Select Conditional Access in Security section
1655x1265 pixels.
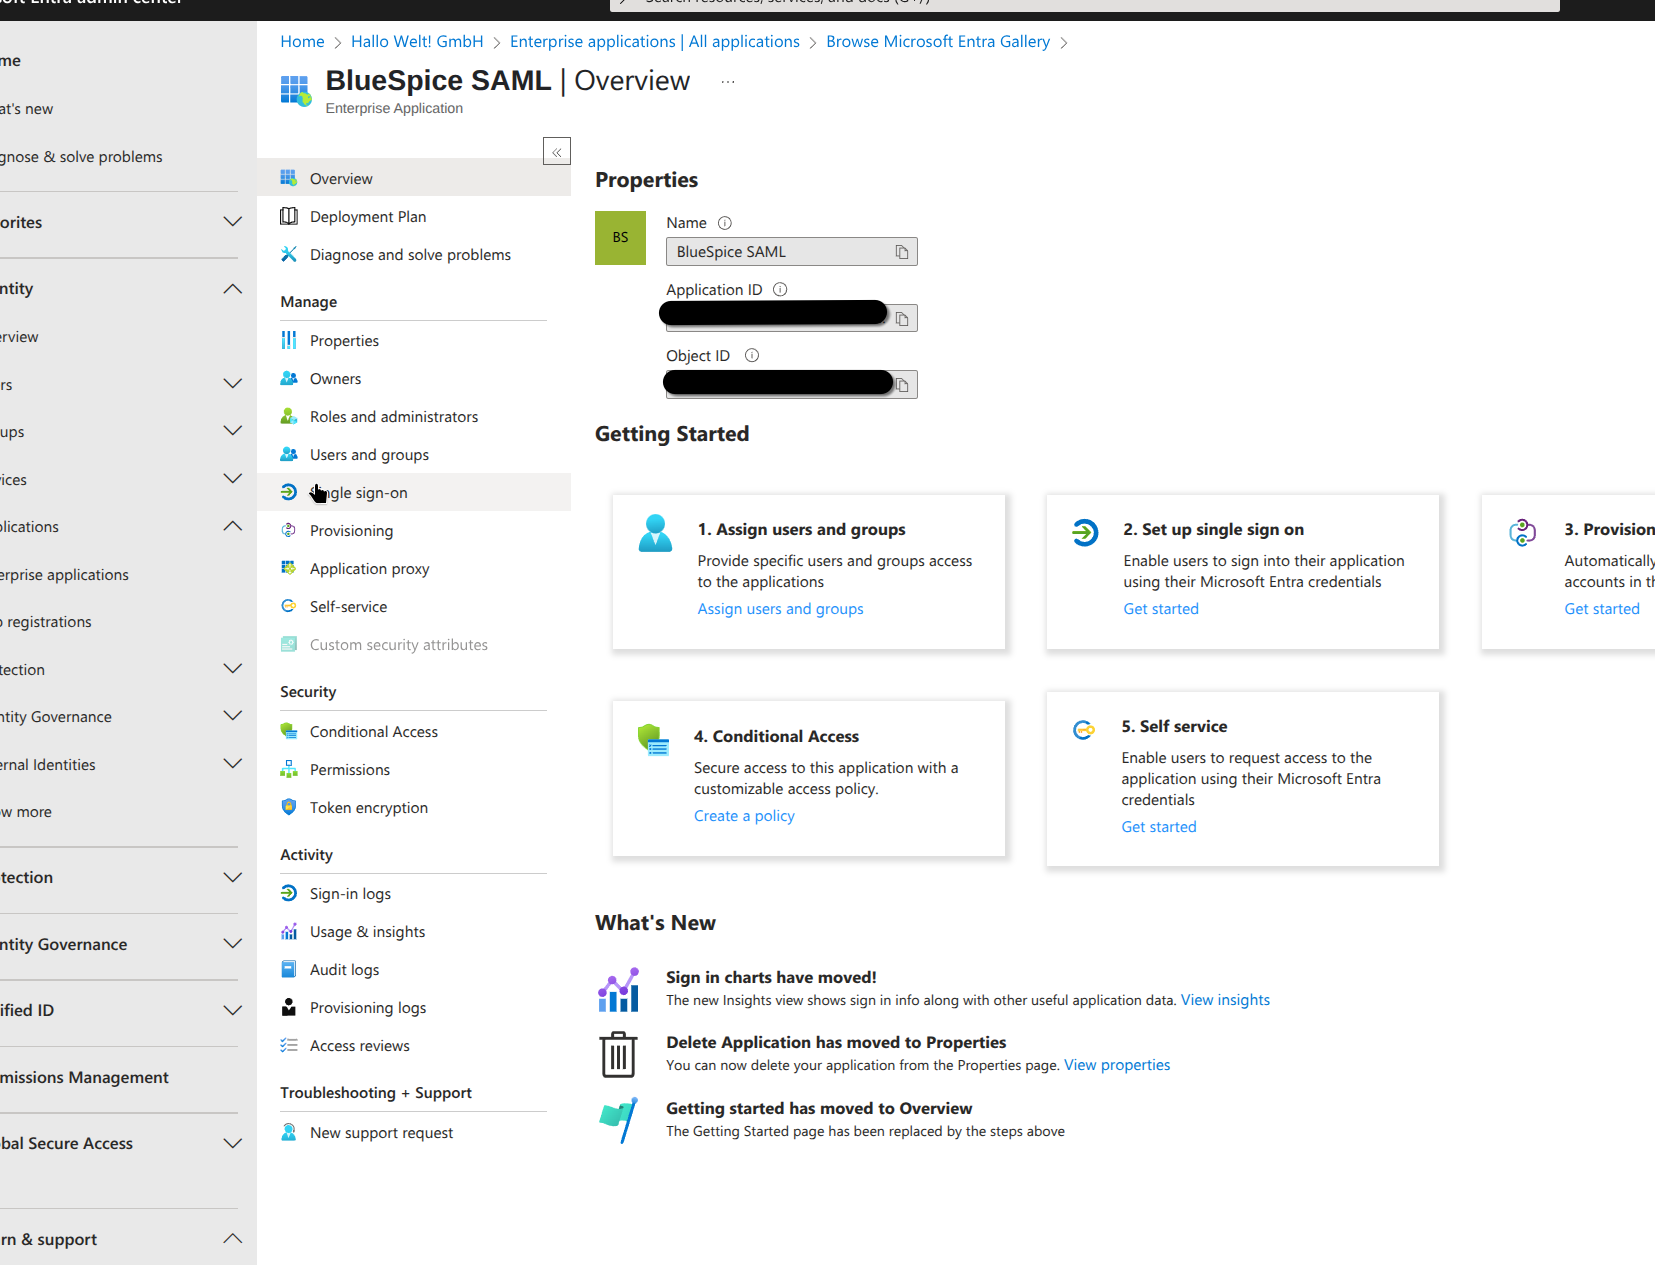(373, 732)
